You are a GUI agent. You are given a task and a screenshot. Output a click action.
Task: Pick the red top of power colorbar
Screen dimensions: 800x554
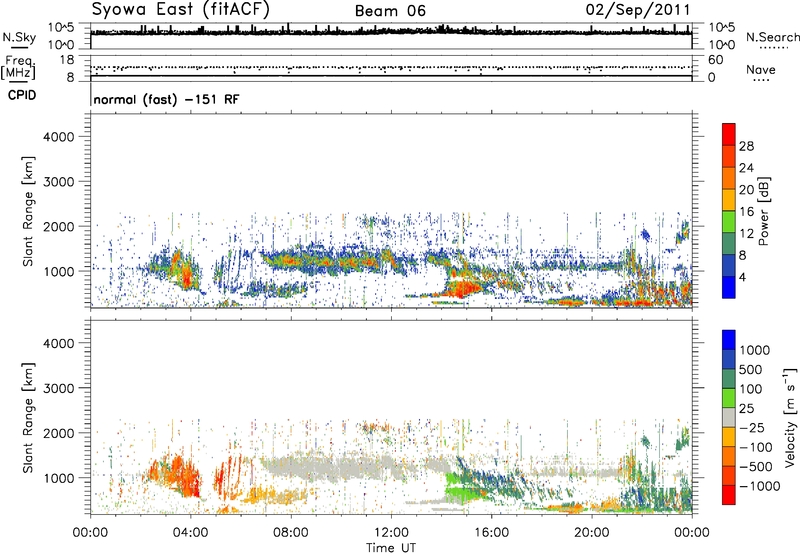[x=729, y=134]
